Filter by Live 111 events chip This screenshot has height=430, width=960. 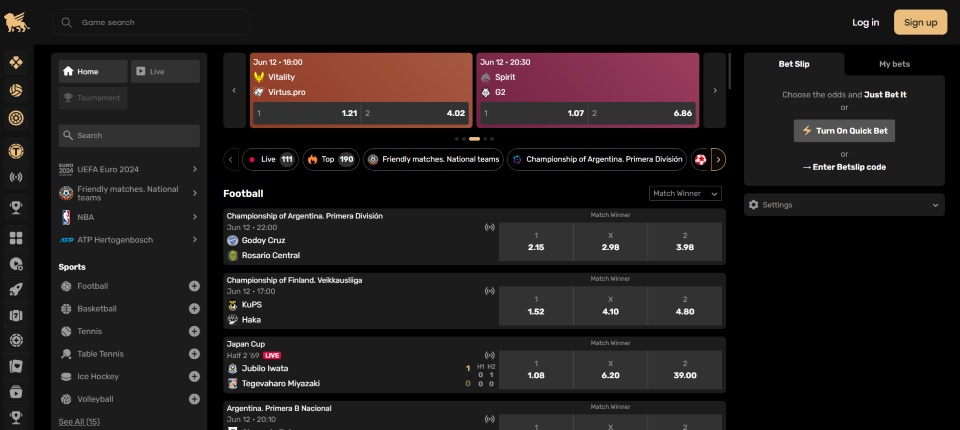pyautogui.click(x=270, y=159)
